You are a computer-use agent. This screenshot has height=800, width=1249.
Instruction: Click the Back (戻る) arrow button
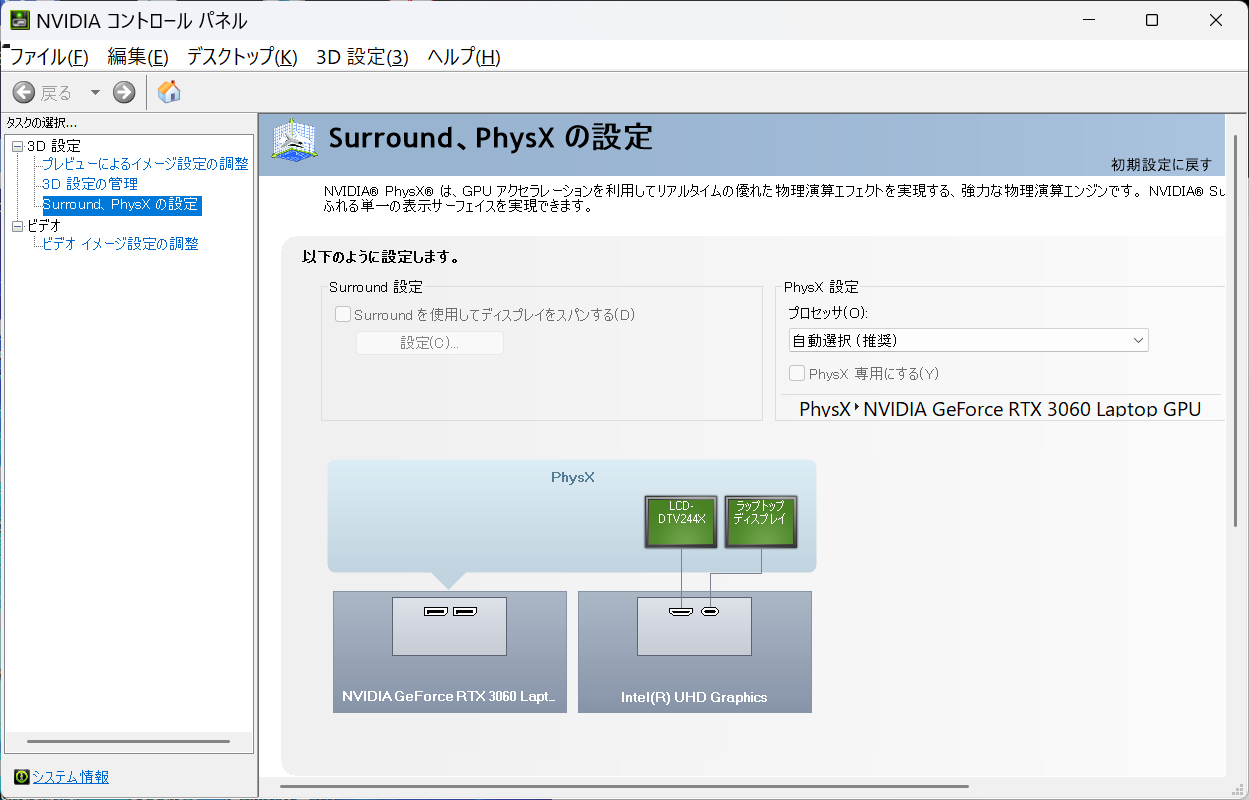[x=23, y=93]
